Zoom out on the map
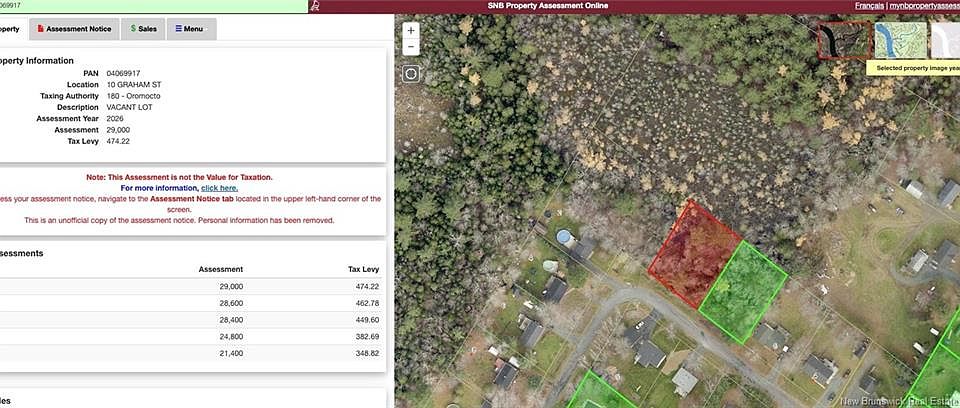 coord(411,47)
